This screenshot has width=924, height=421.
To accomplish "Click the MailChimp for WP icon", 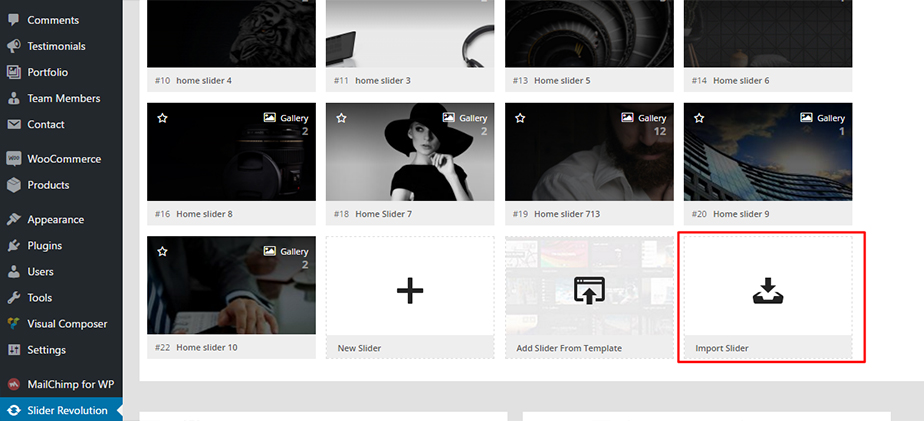I will click(14, 383).
